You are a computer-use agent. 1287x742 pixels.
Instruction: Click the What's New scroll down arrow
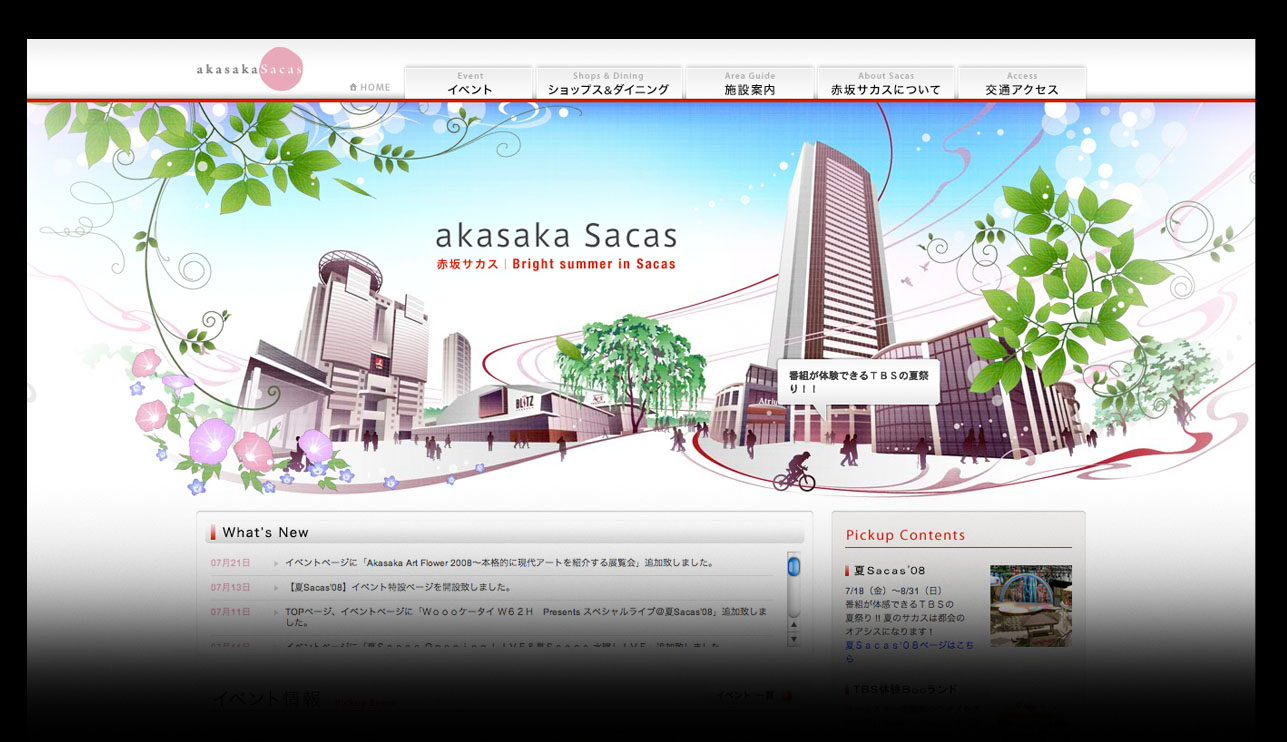click(x=794, y=638)
